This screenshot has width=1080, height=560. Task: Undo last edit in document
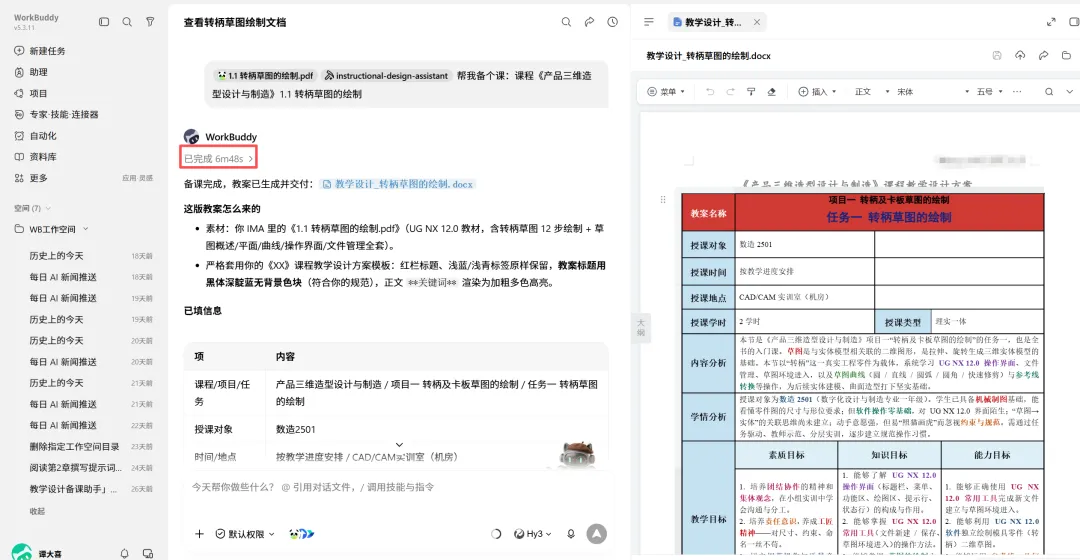709,92
